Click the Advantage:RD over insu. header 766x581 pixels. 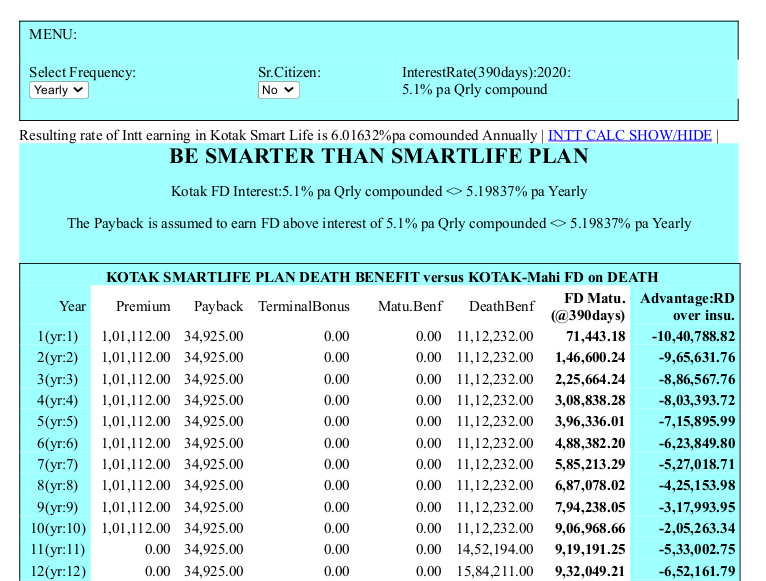coord(687,306)
